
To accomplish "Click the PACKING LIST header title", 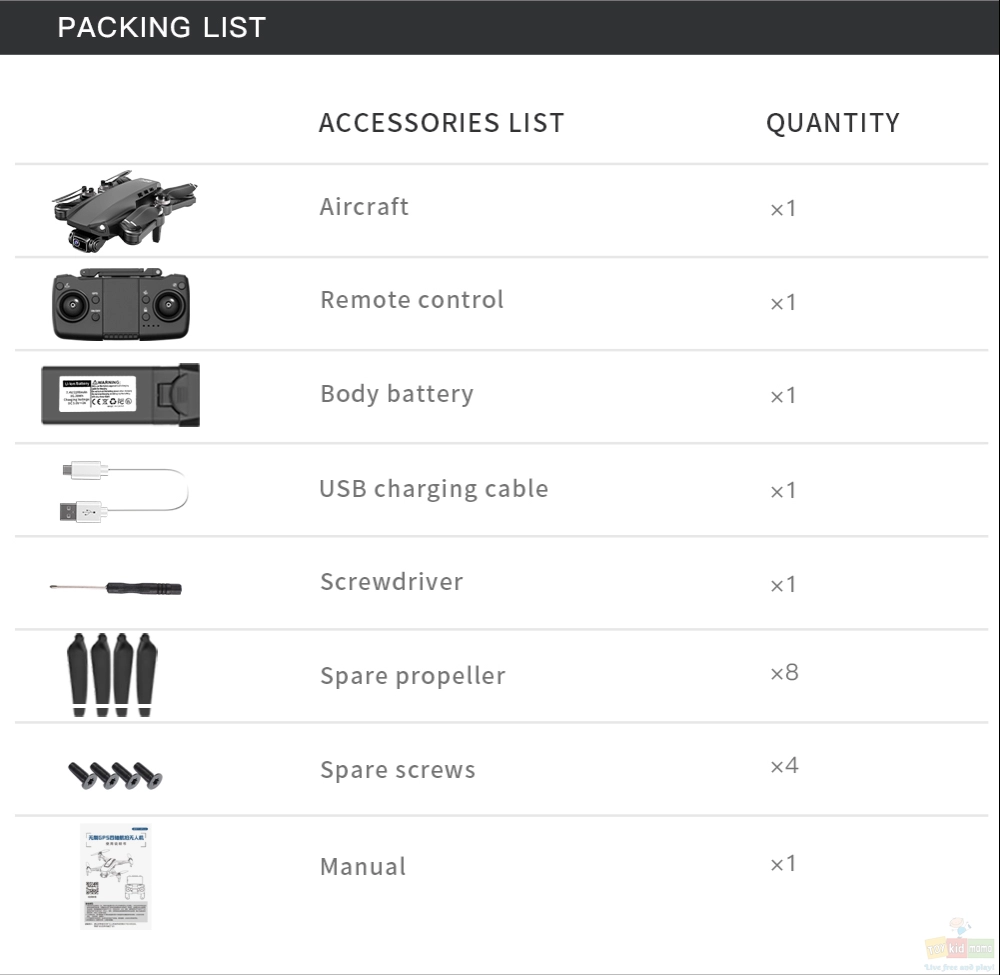I will [161, 27].
